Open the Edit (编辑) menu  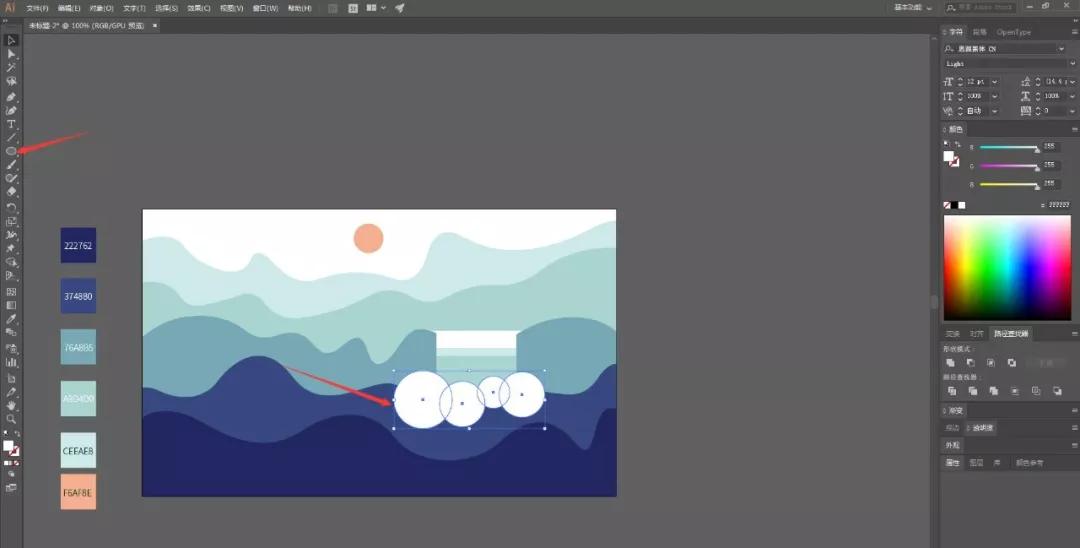pos(69,8)
